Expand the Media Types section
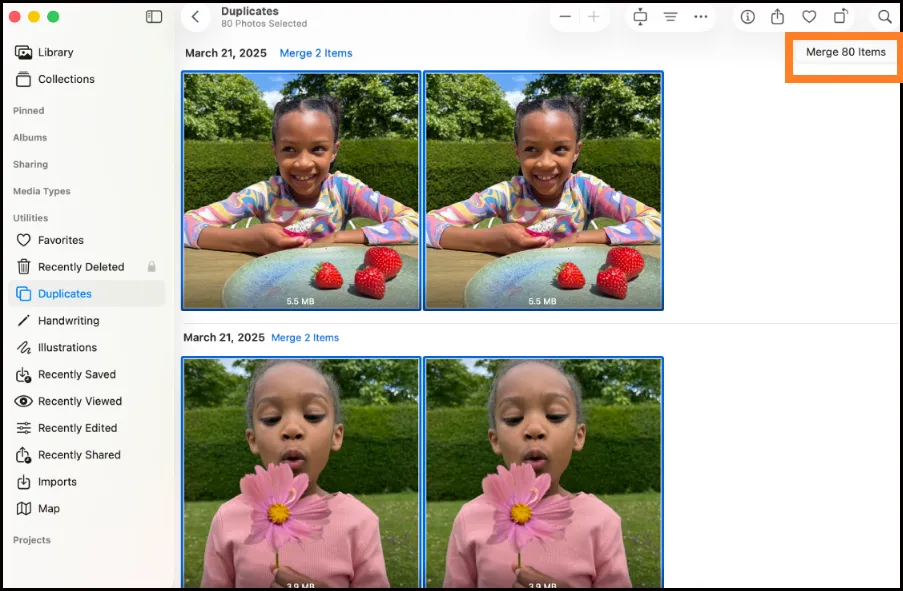 click(41, 191)
